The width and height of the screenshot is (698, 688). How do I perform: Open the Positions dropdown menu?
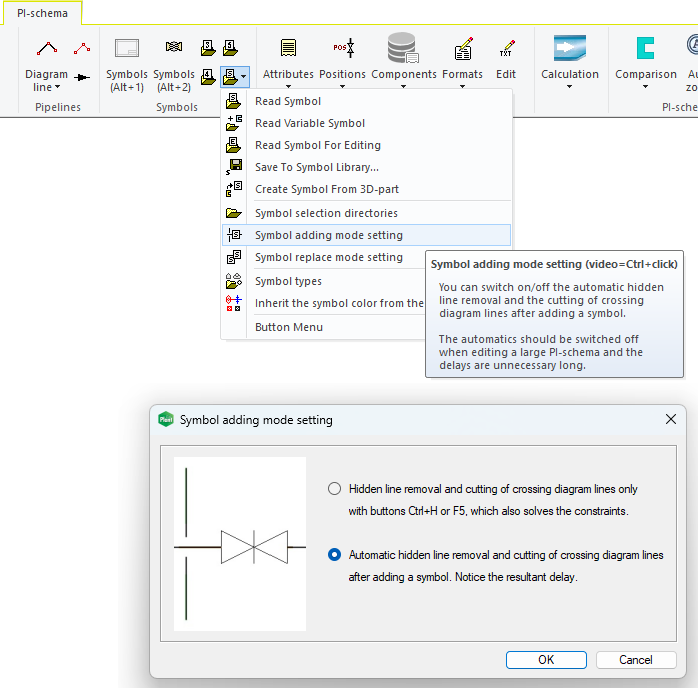342,86
